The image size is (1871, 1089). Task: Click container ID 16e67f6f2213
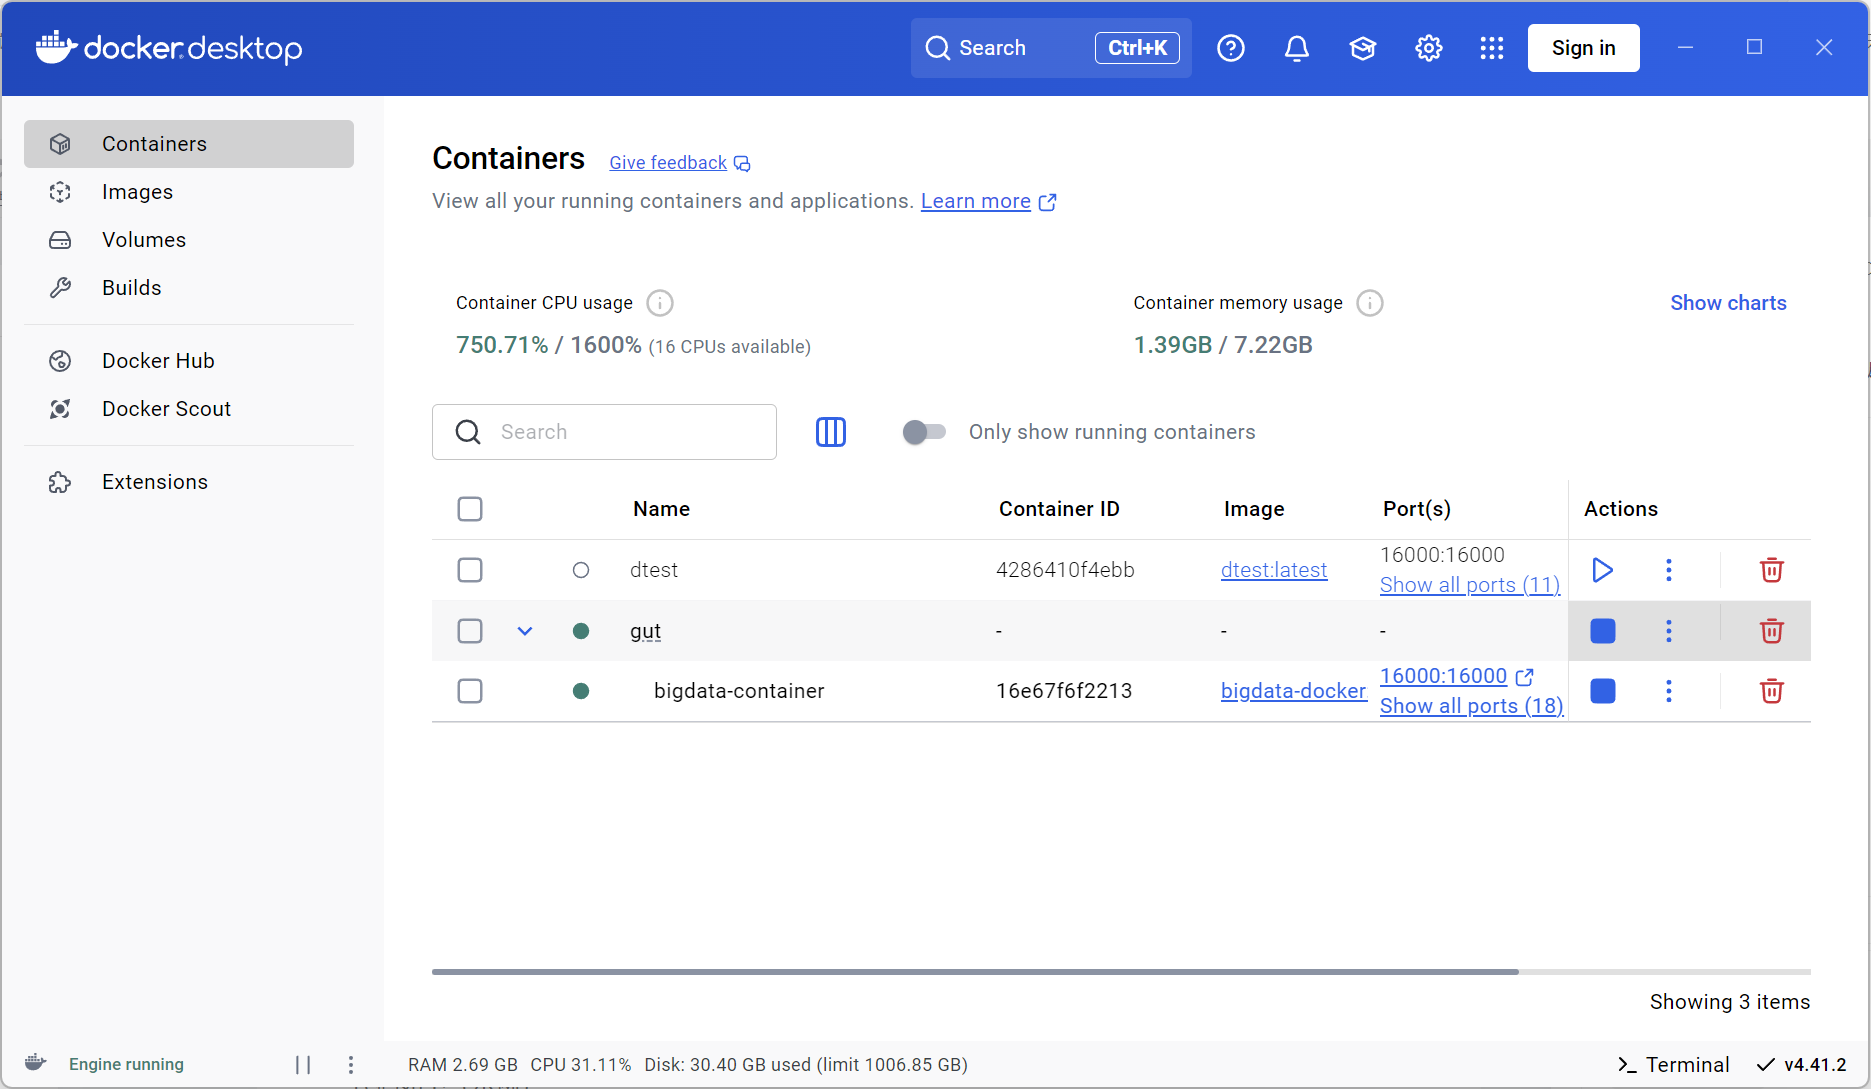(1064, 691)
